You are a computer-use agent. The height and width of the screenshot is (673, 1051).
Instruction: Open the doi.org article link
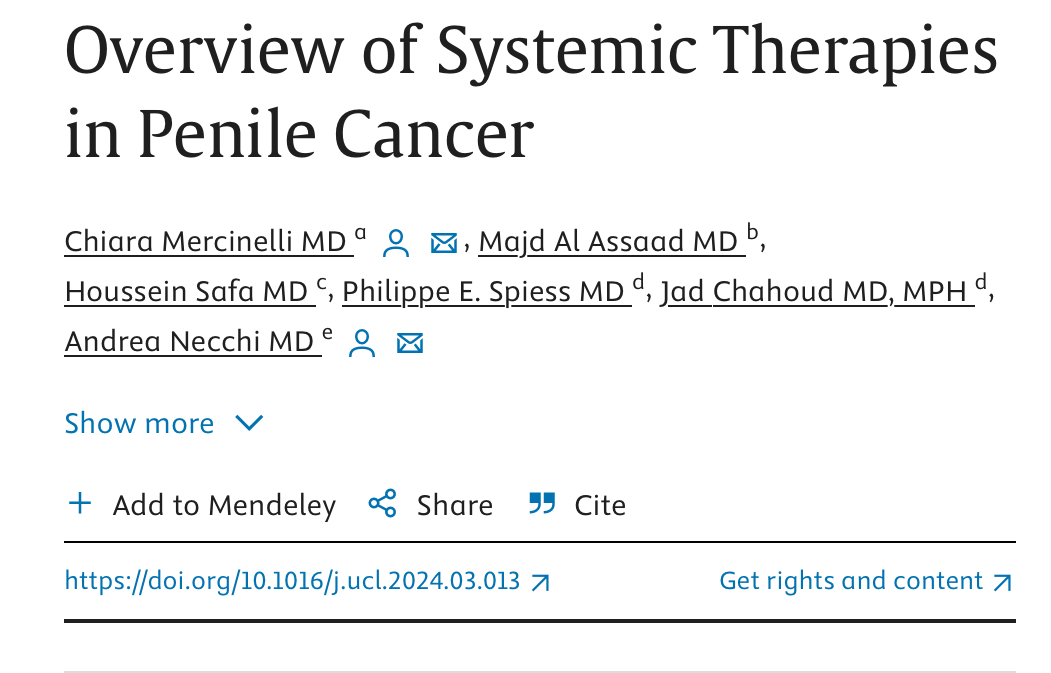[x=292, y=580]
